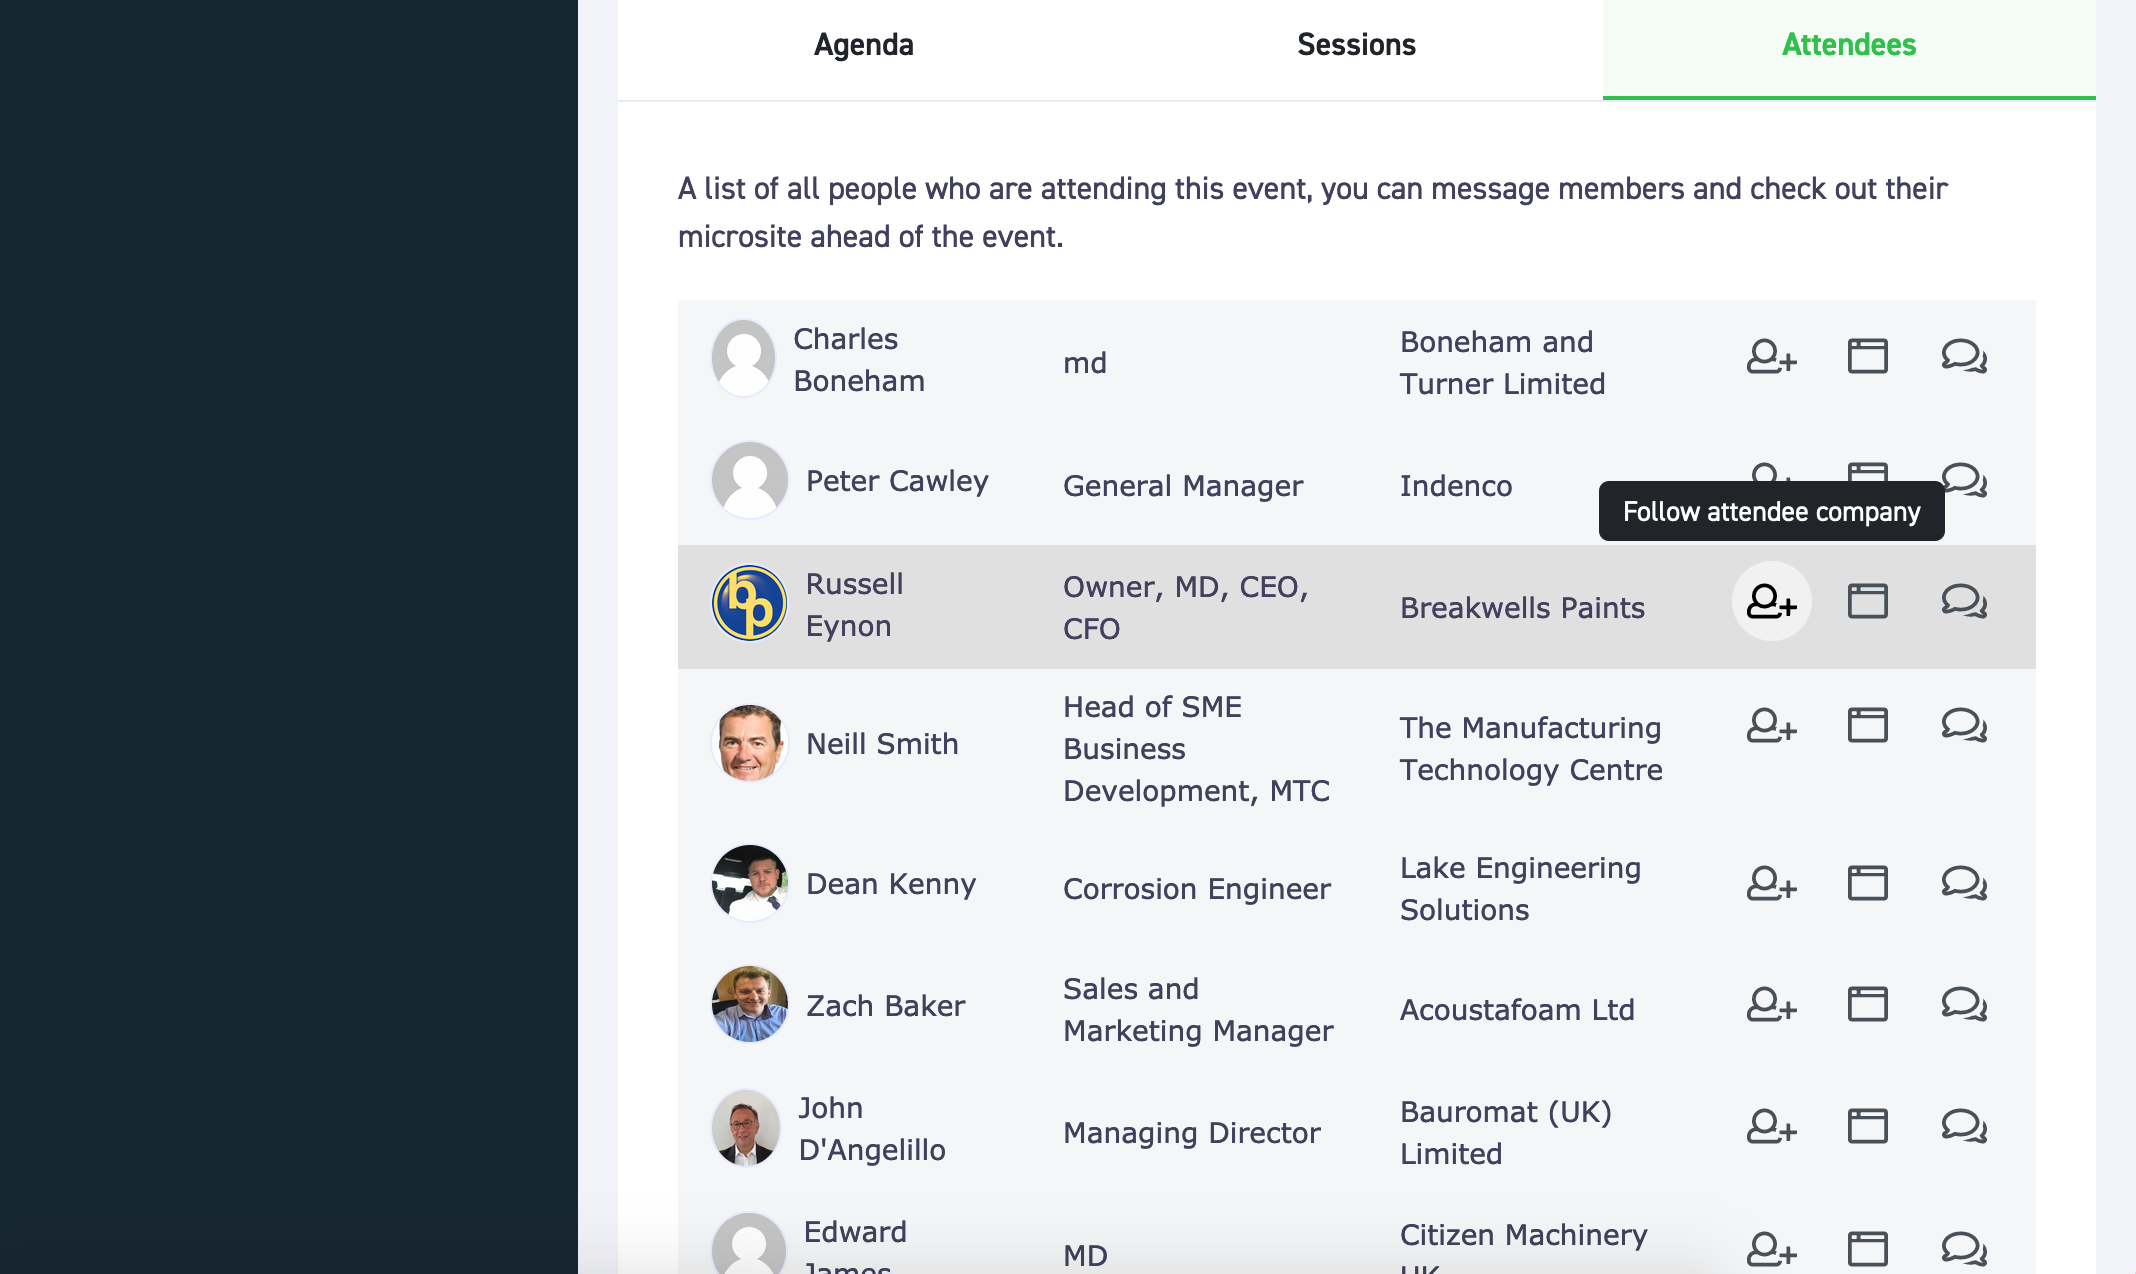Open the message icon for Charles Boneham

tap(1964, 356)
